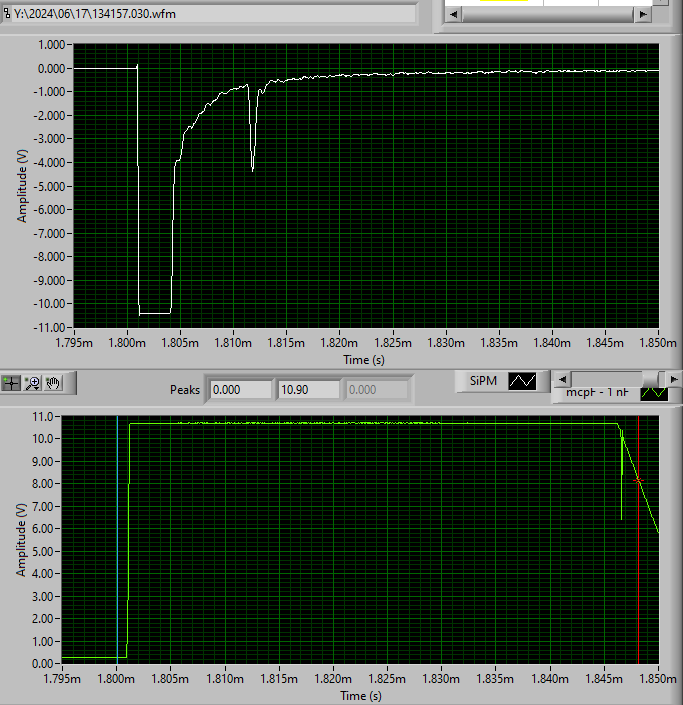Click the Peaks field showing 10.90

point(309,390)
